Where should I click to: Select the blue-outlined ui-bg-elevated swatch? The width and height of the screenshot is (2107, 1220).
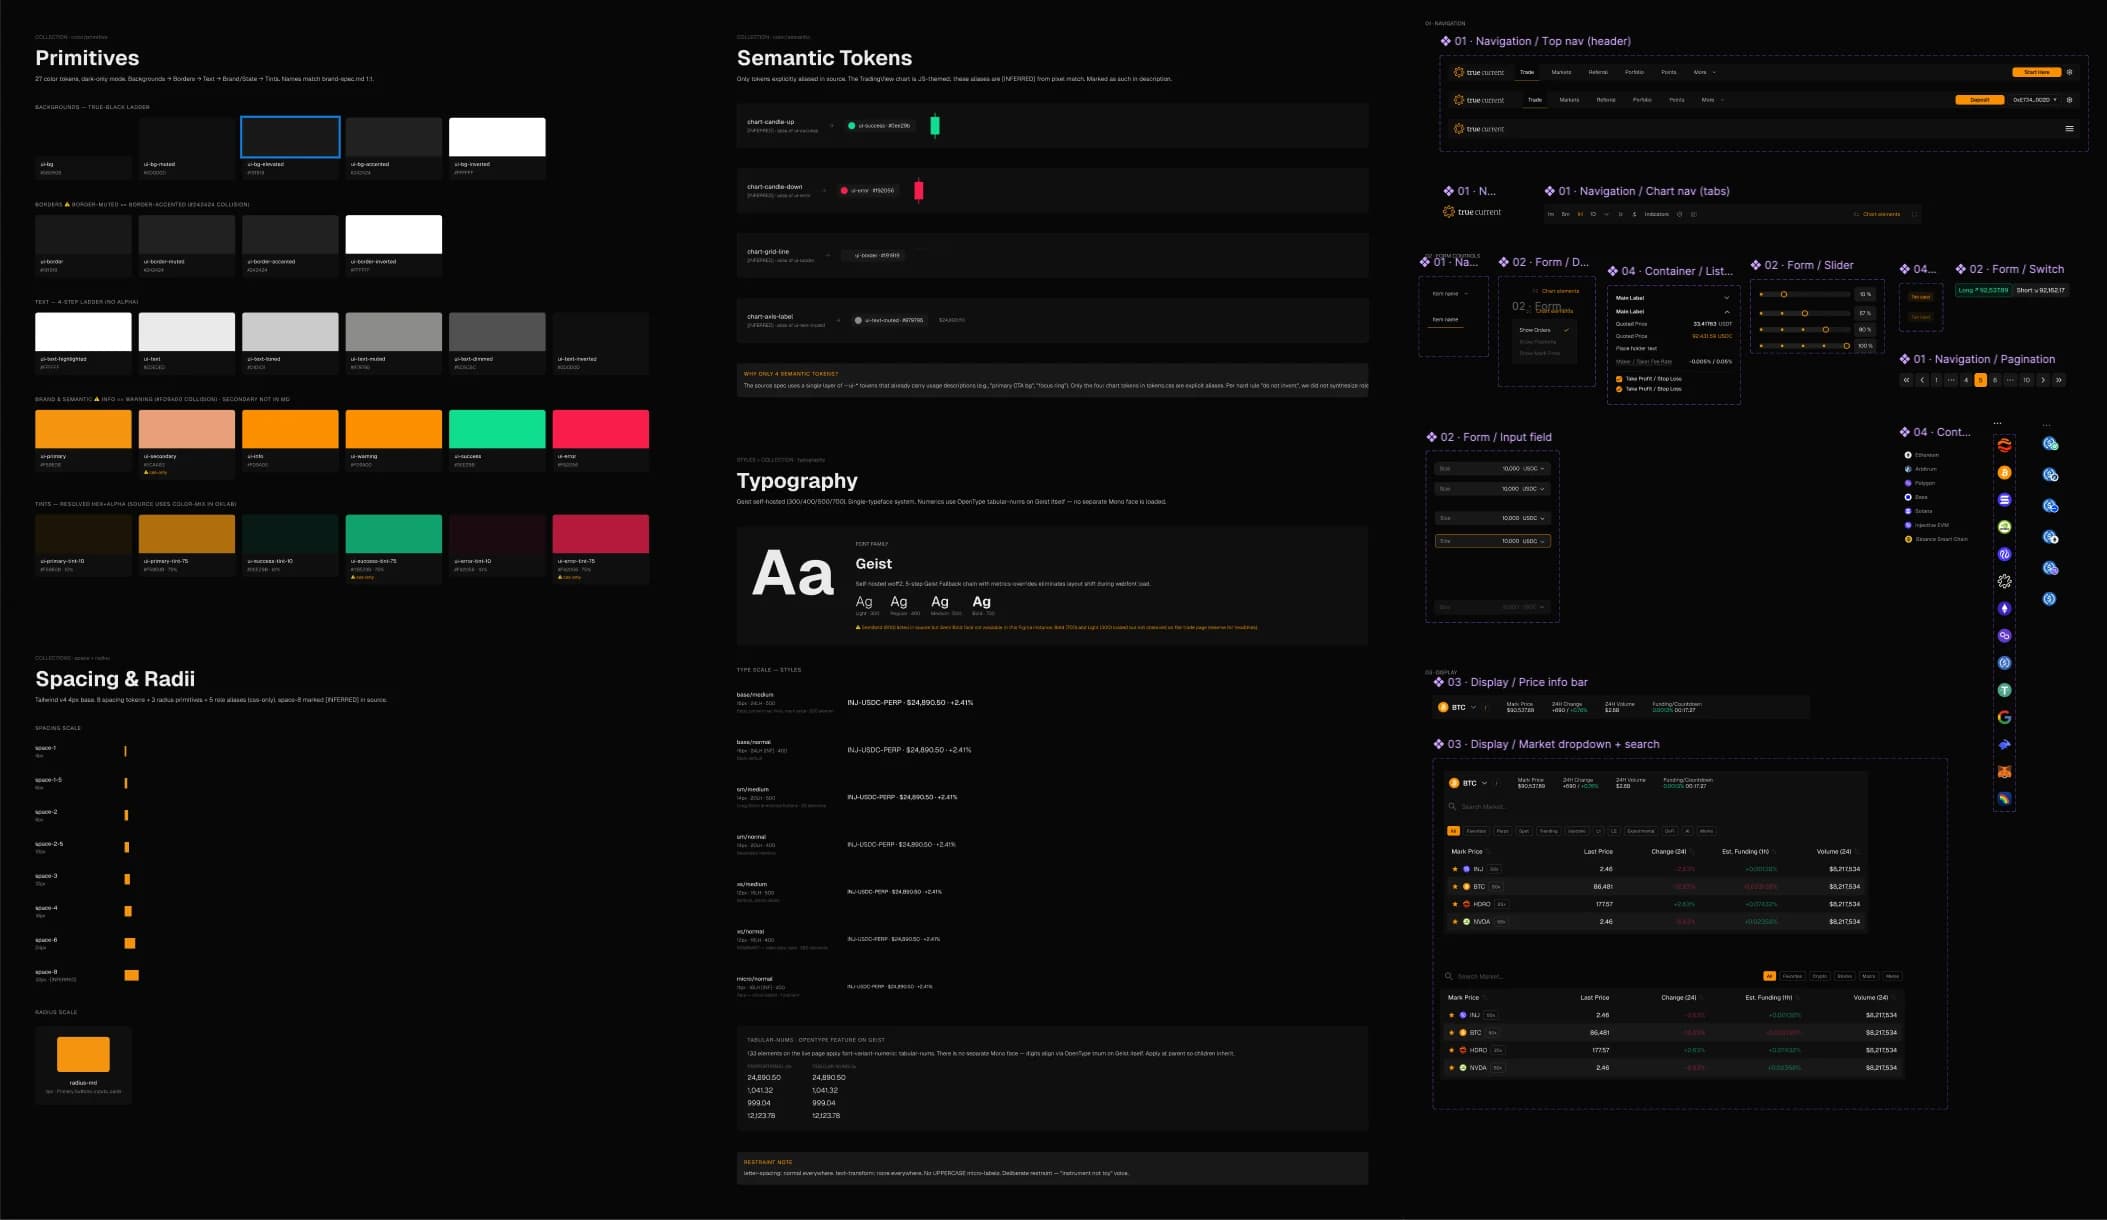pos(290,137)
